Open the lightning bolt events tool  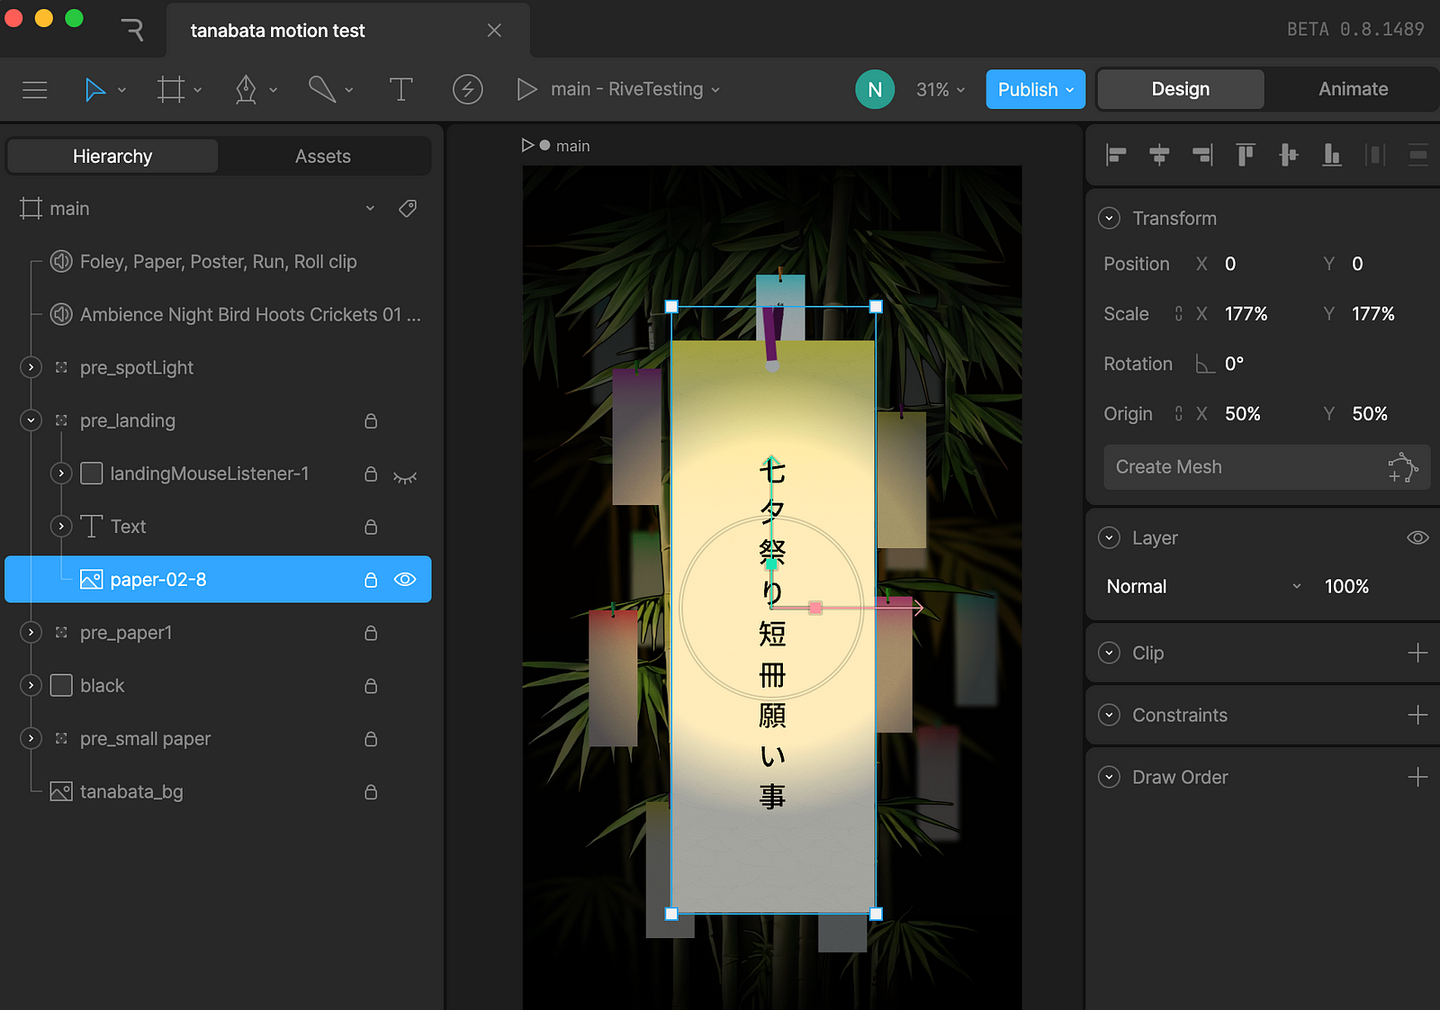pyautogui.click(x=468, y=90)
